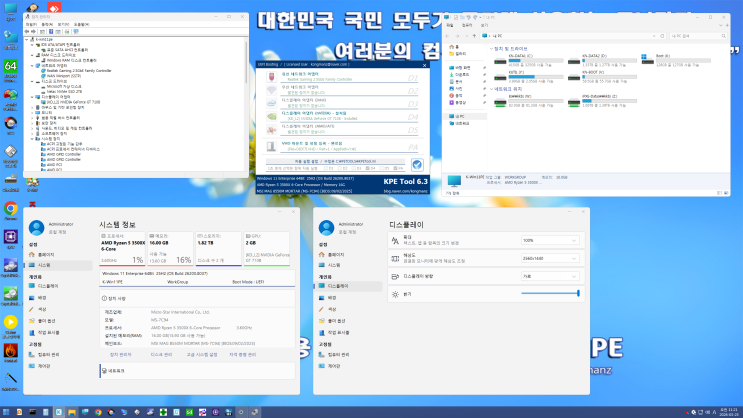Open the KN-DATA1 (C:) drive in Explorer
743x418 pixels.
(x=528, y=60)
